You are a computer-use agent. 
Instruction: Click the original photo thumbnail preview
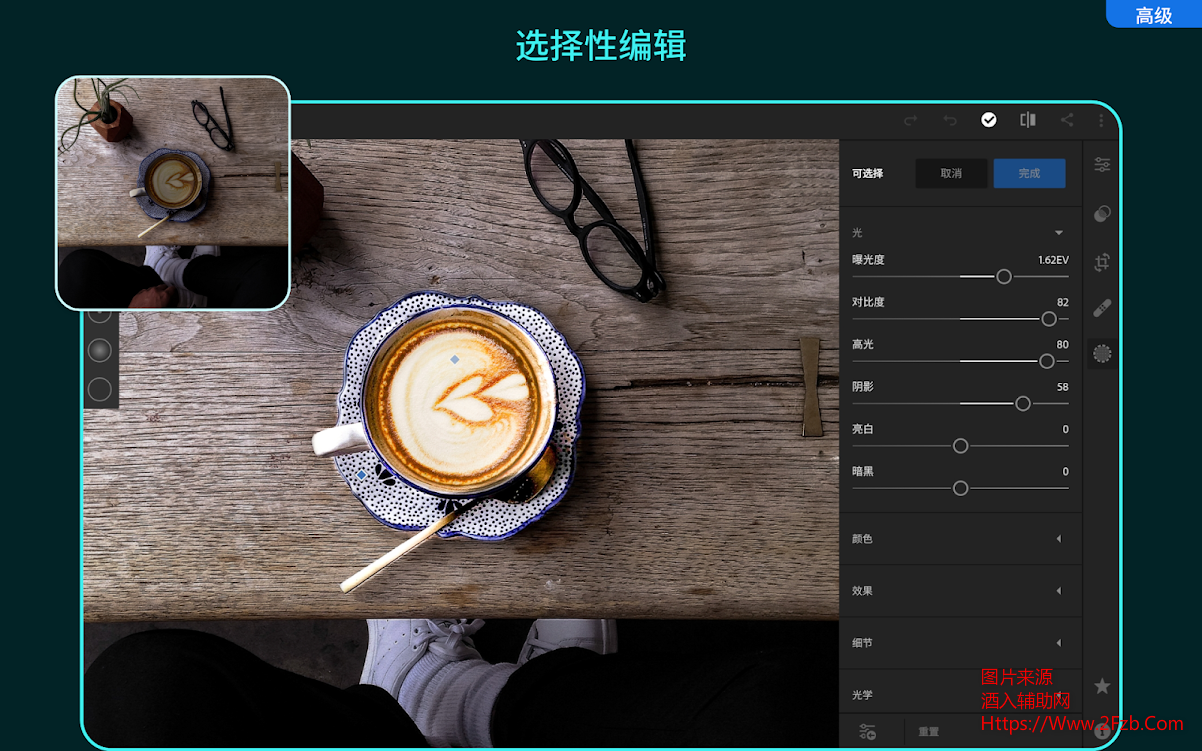click(x=173, y=193)
